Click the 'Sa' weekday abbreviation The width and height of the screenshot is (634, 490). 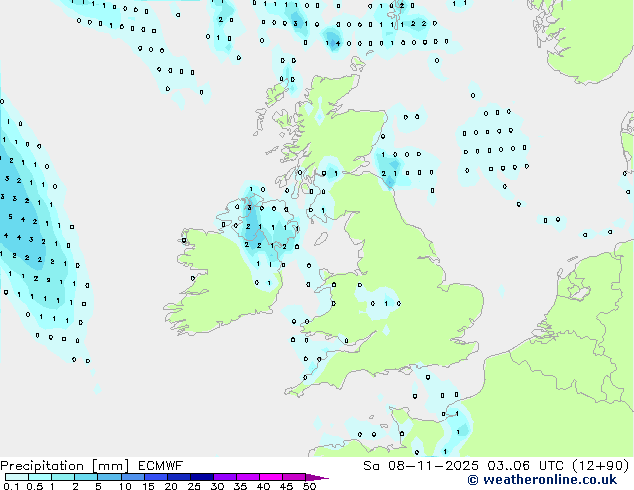(x=371, y=465)
